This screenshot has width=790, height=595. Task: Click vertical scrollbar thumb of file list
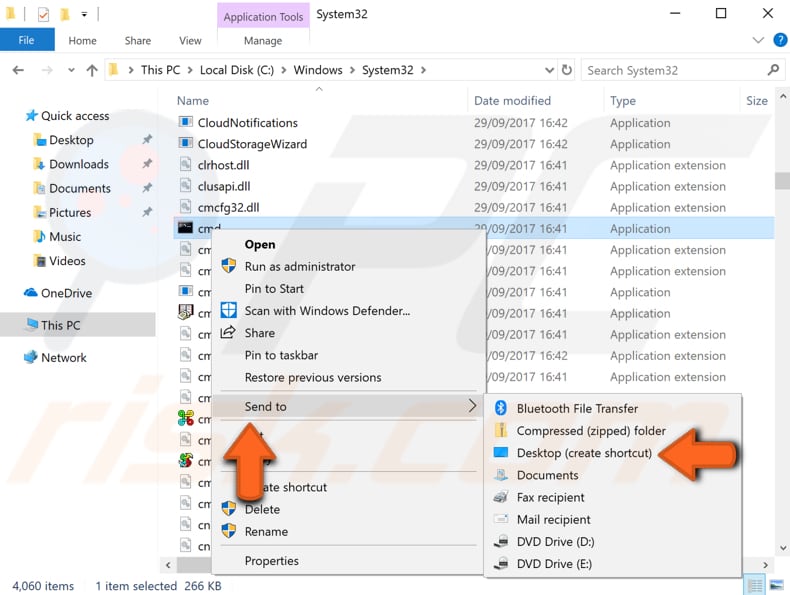coord(782,180)
